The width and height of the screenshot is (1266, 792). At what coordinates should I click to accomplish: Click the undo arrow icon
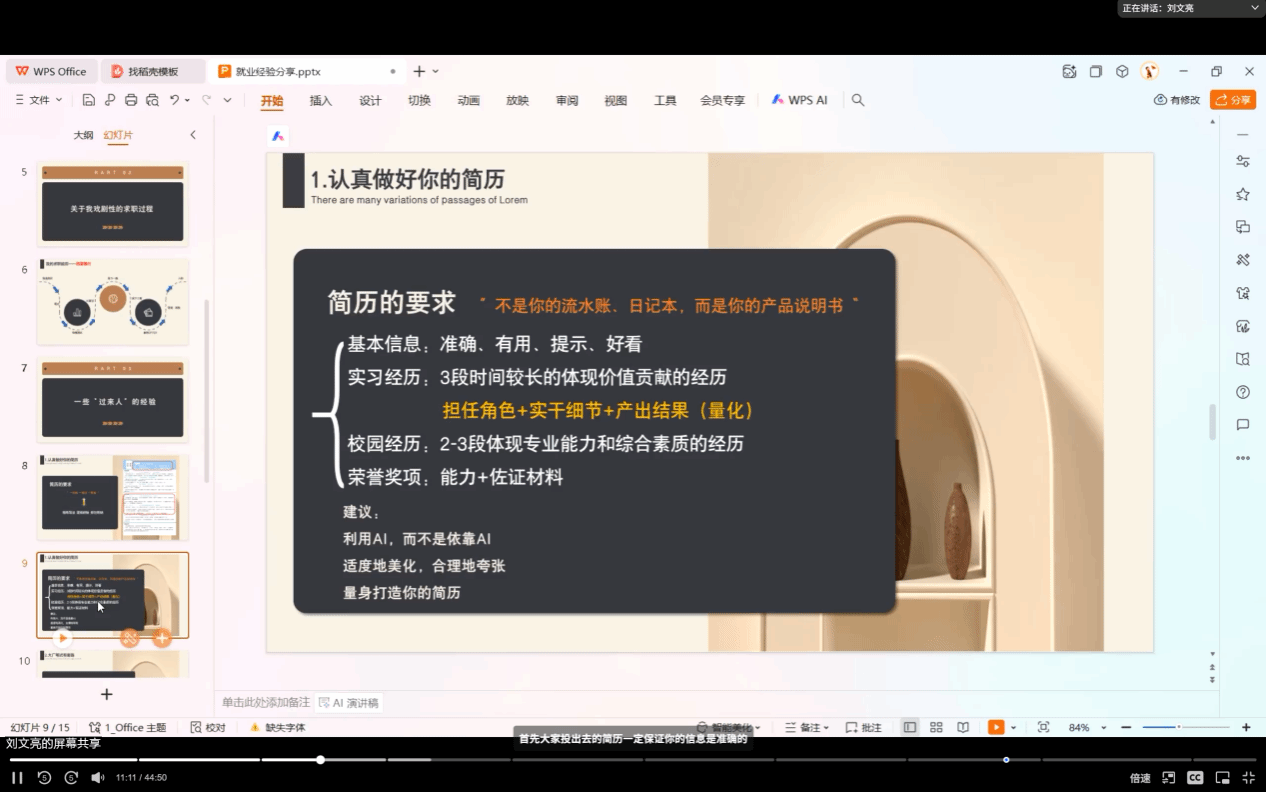pos(175,100)
